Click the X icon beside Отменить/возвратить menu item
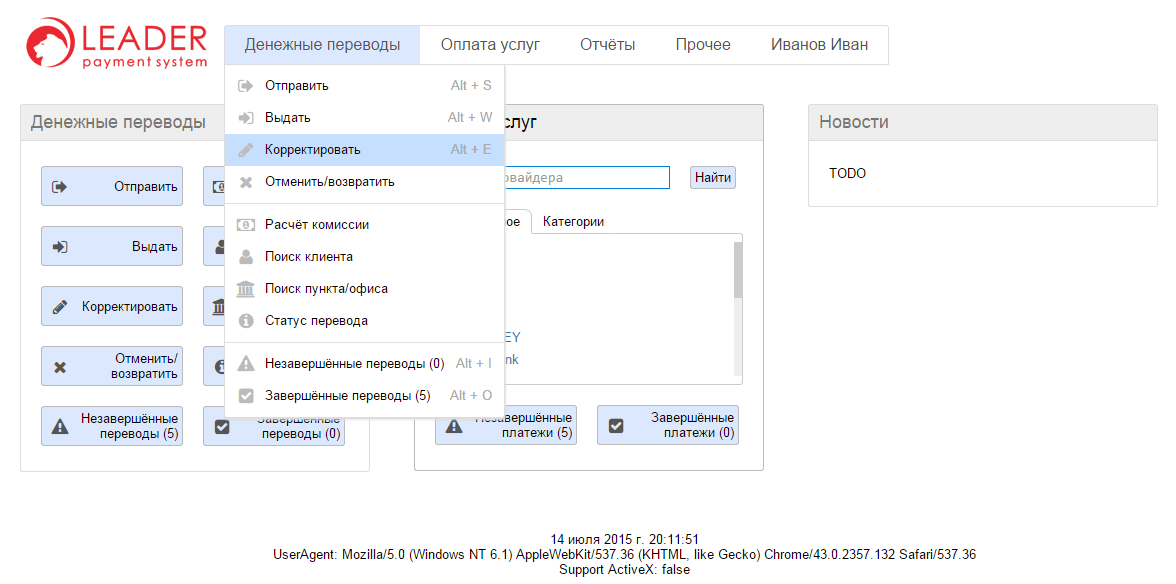Viewport: 1176px width, 584px height. click(245, 182)
